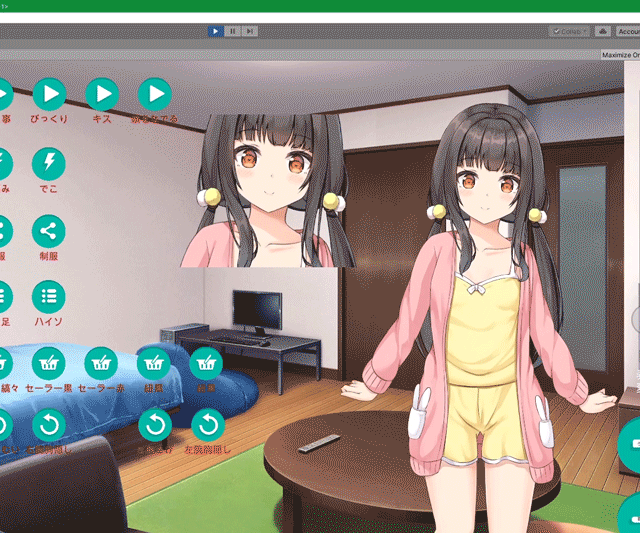Click the Unity editor Pause button

[x=232, y=31]
